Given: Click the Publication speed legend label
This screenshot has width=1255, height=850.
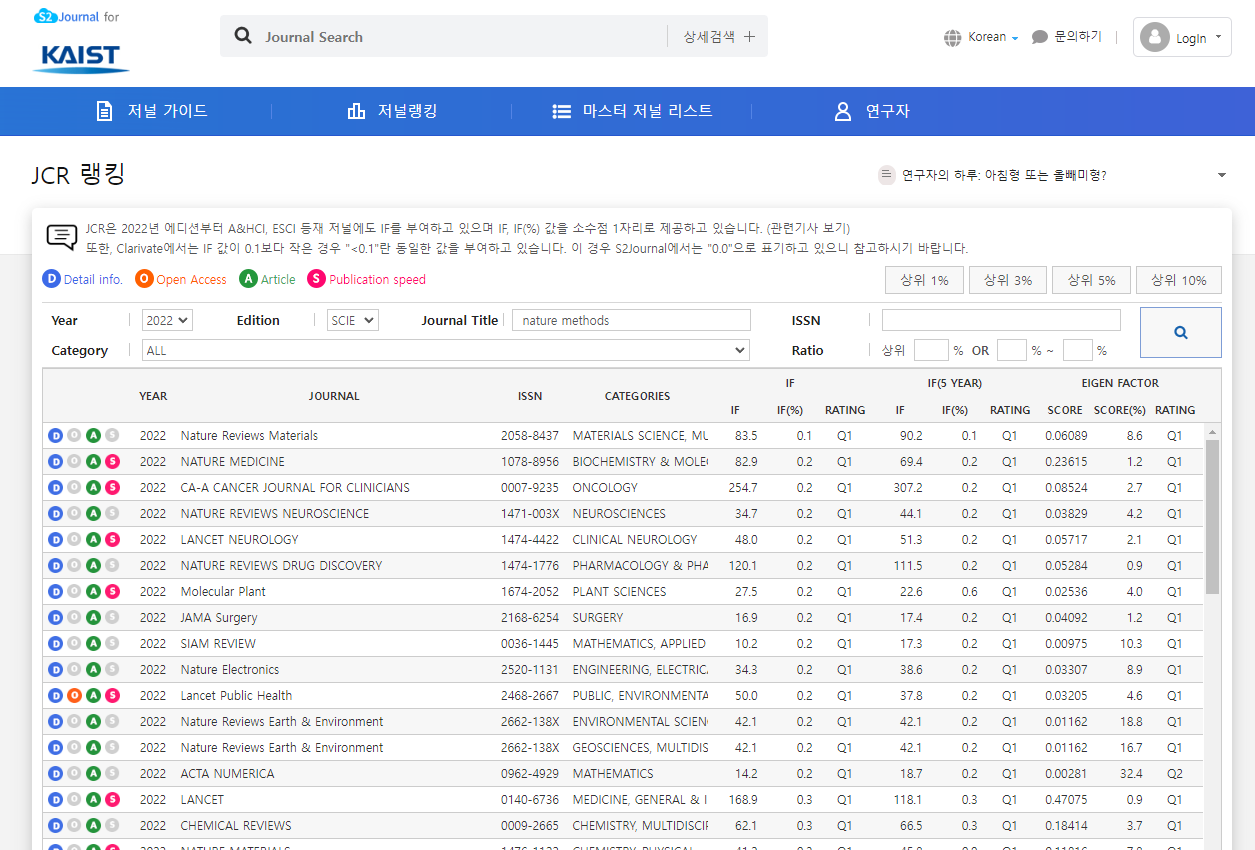Looking at the screenshot, I should (377, 280).
